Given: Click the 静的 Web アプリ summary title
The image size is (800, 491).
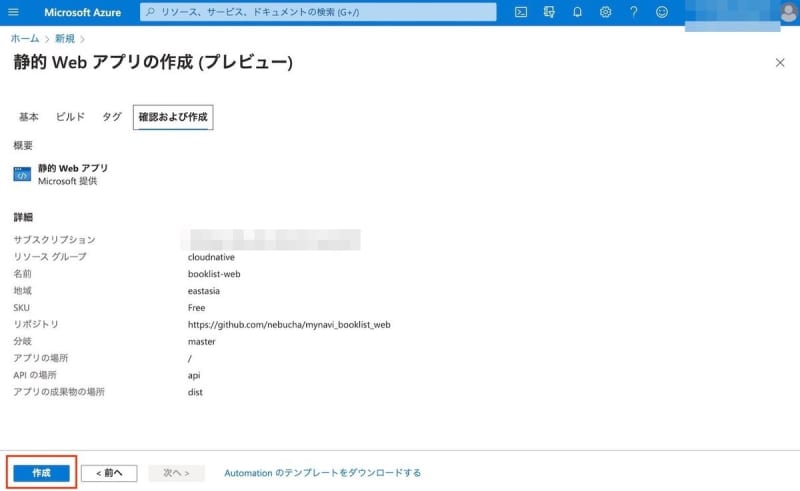Looking at the screenshot, I should (x=73, y=168).
